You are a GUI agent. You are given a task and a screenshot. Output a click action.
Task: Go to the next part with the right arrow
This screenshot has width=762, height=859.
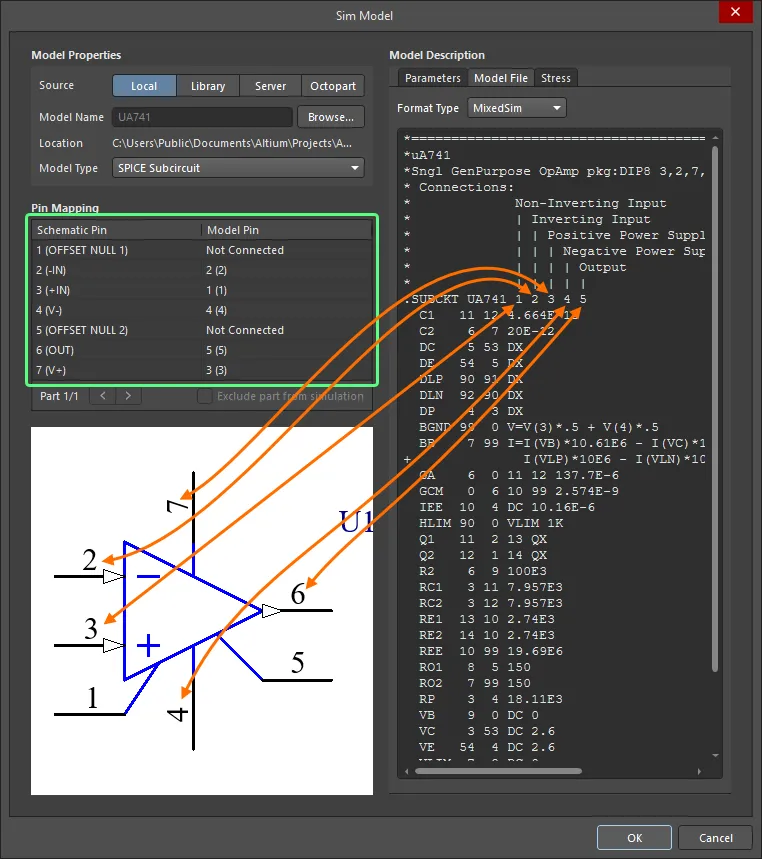tap(129, 396)
